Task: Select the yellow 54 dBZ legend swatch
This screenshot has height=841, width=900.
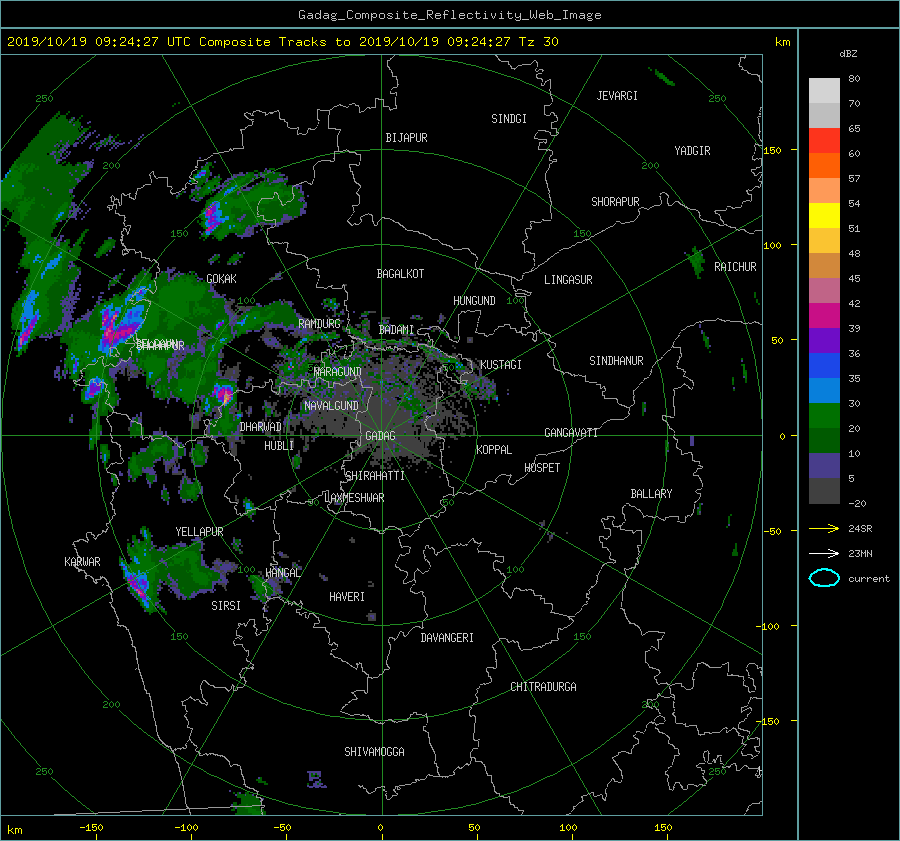Action: [x=824, y=215]
